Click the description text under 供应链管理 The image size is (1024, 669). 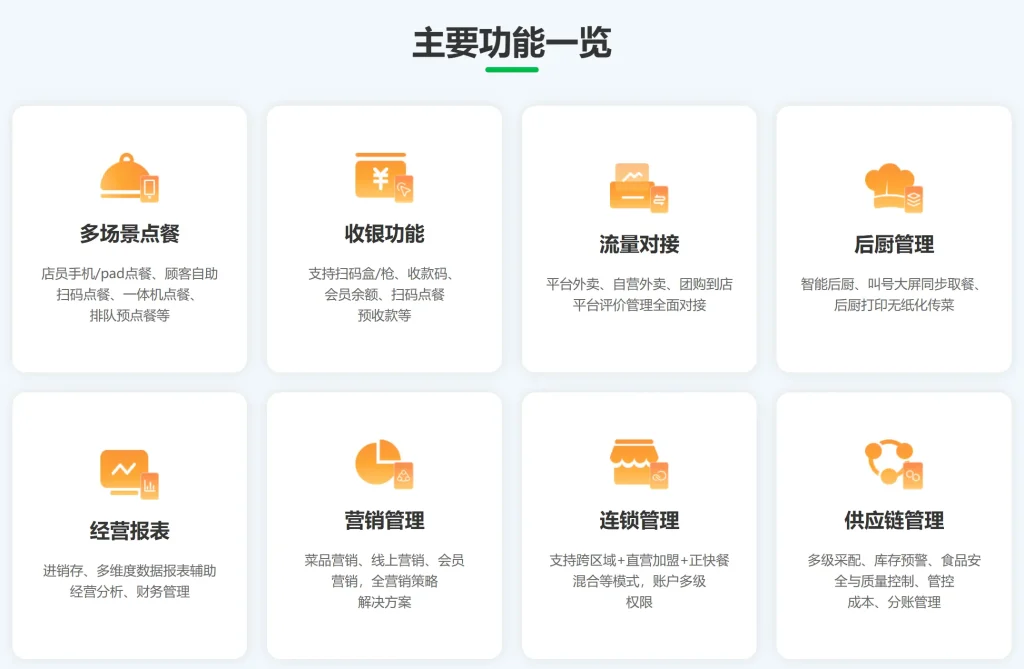tap(893, 581)
